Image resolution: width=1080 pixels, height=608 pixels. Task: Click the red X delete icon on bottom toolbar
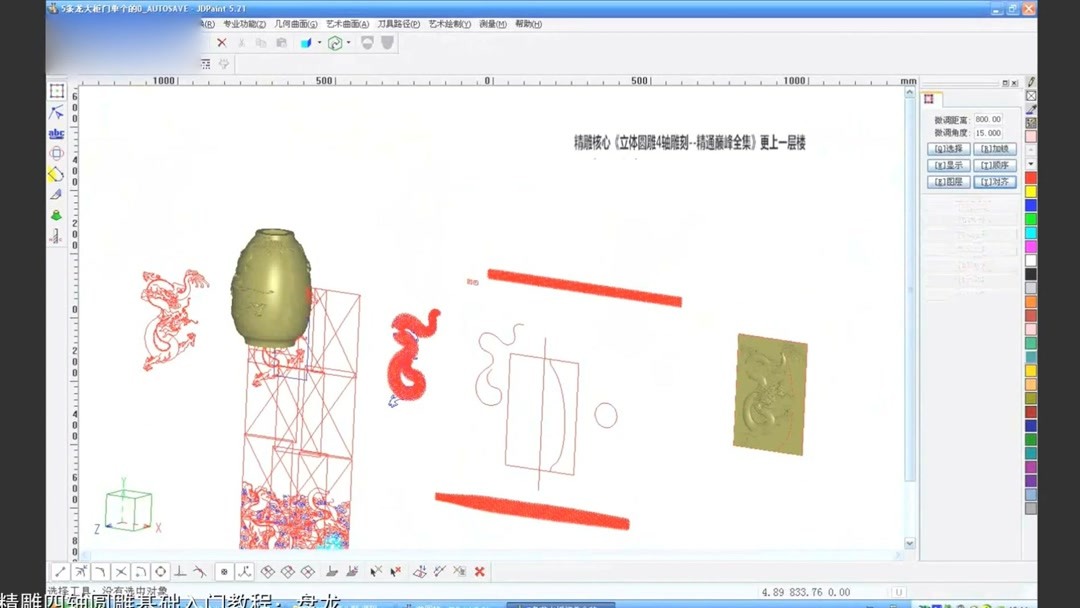(x=479, y=572)
